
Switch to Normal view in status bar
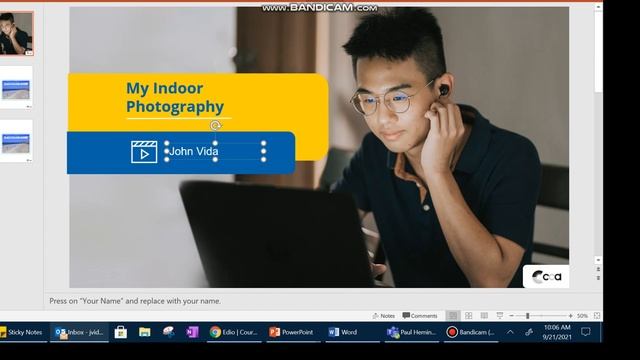click(x=453, y=316)
